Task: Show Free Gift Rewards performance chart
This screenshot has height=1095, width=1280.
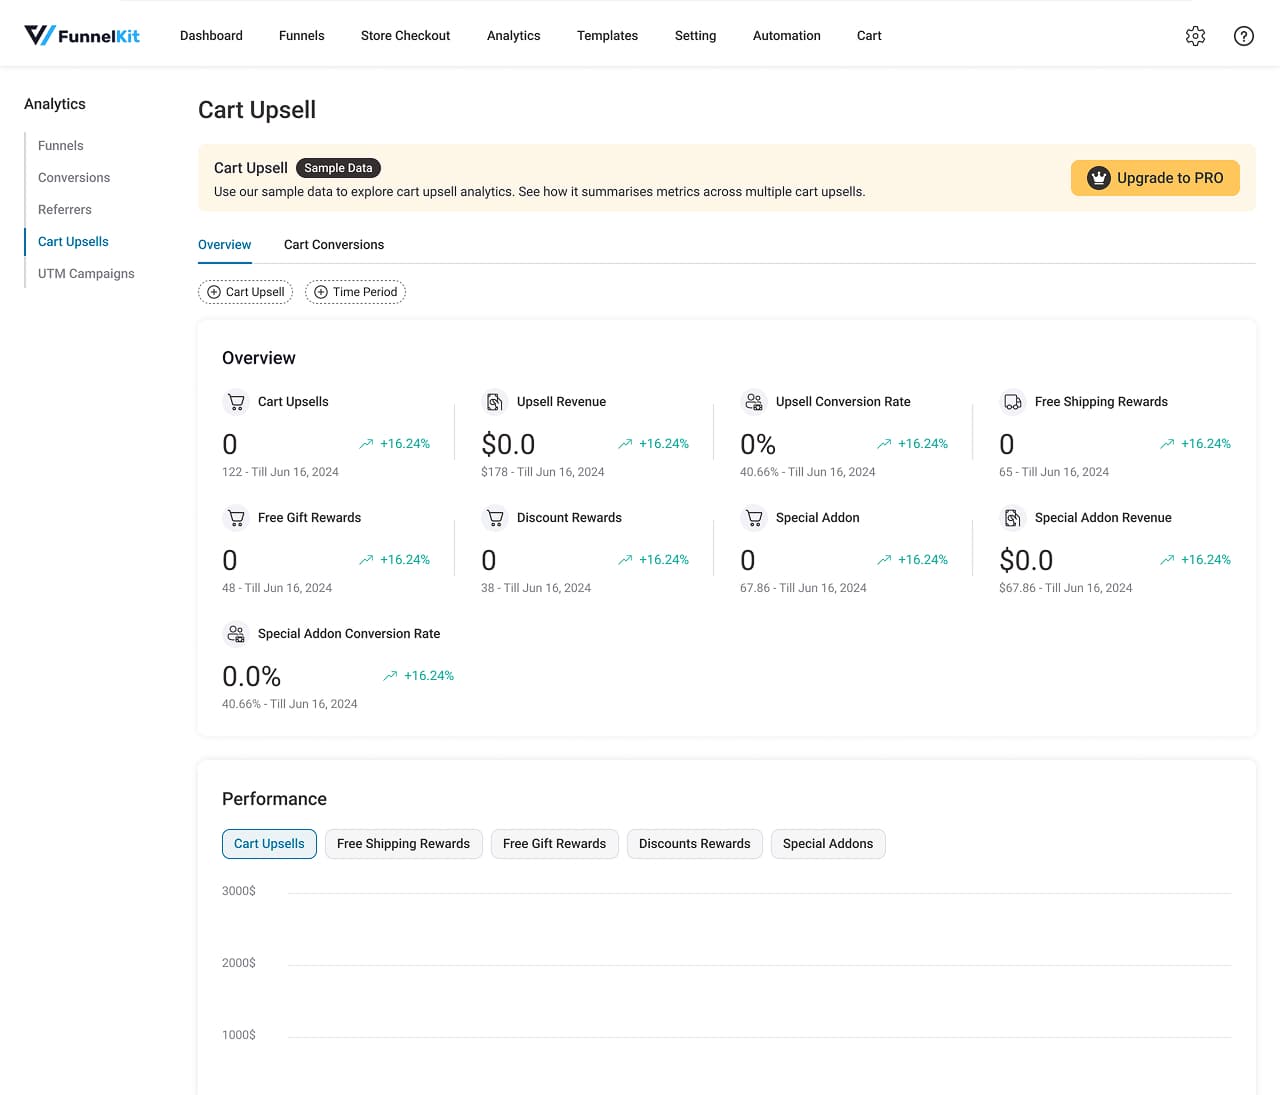Action: pos(554,844)
